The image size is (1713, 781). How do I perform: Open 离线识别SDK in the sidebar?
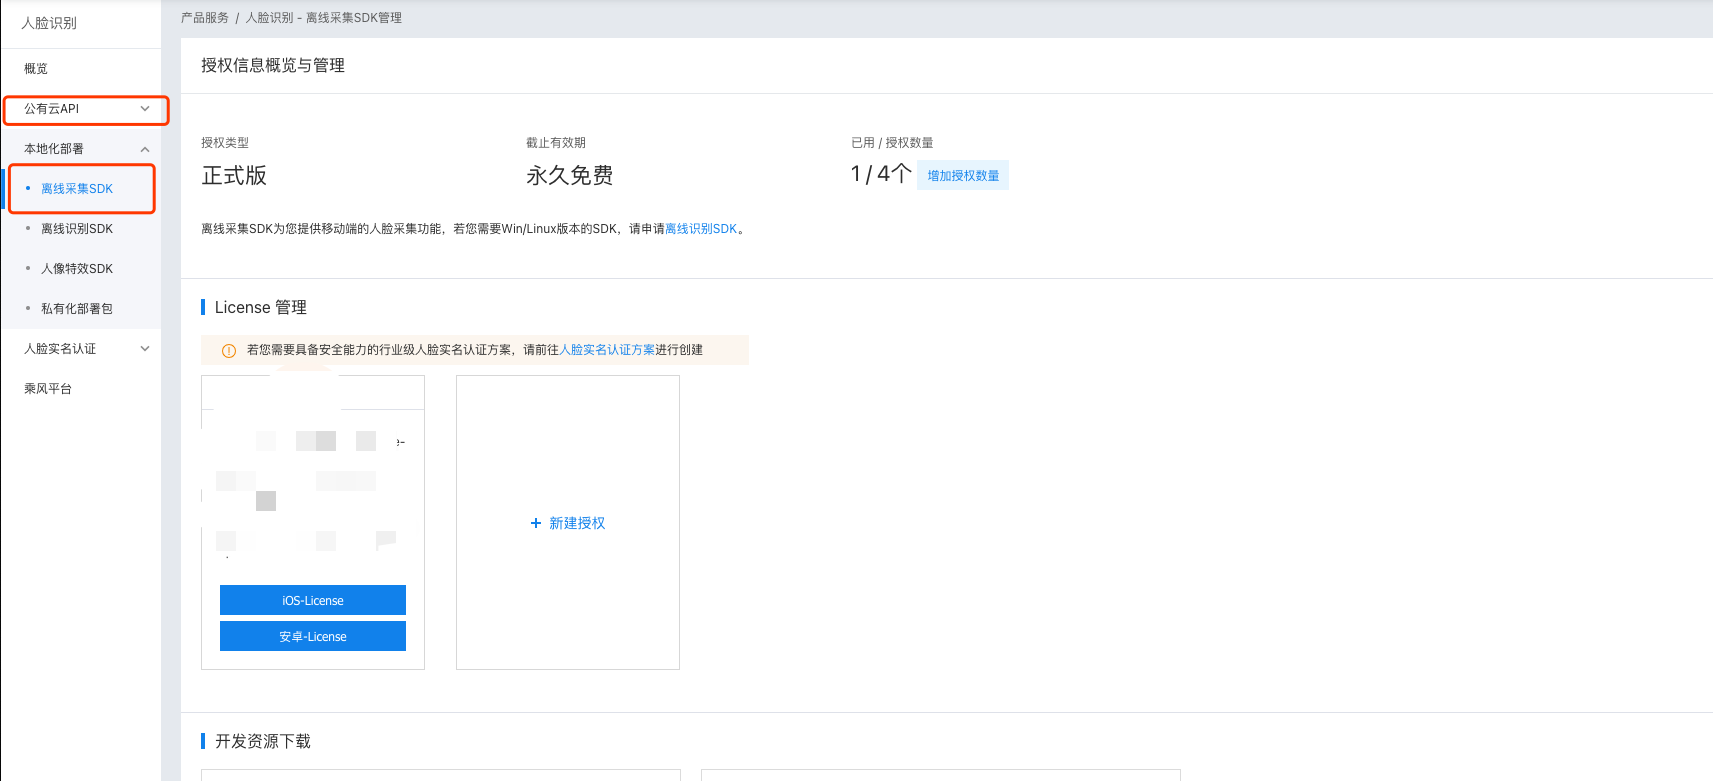77,229
